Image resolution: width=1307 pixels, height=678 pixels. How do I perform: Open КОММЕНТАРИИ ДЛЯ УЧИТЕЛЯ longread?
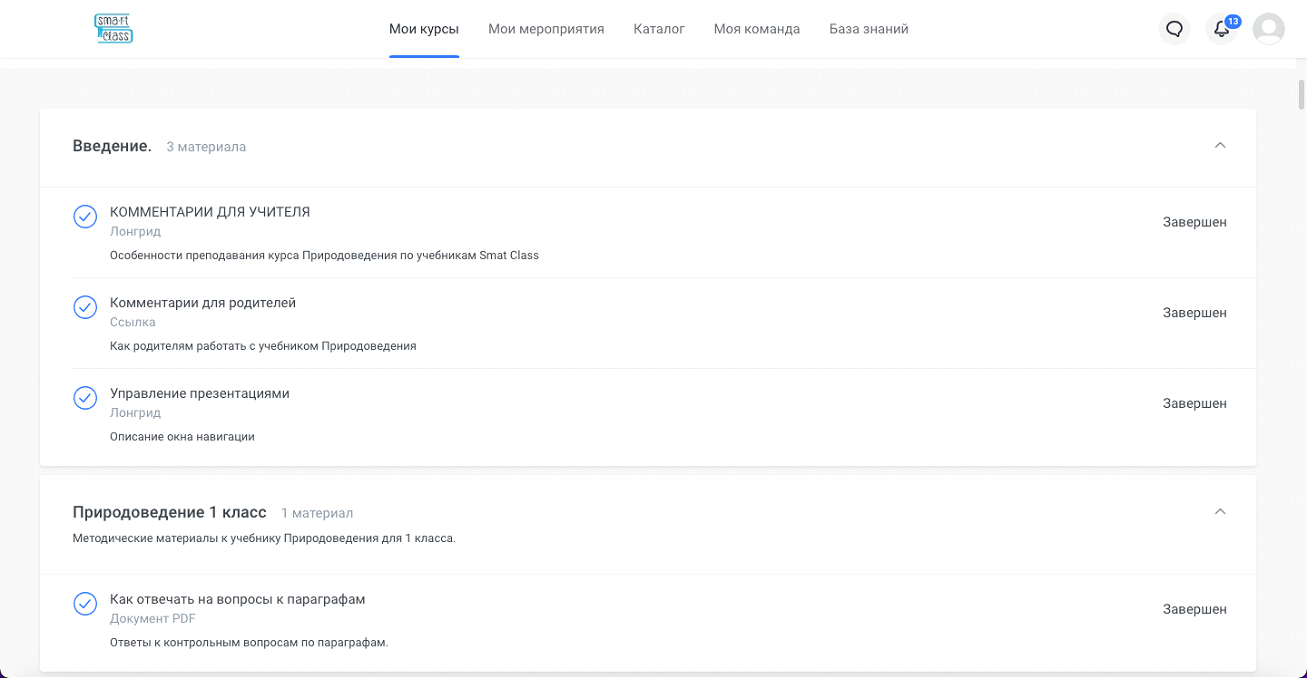(210, 212)
